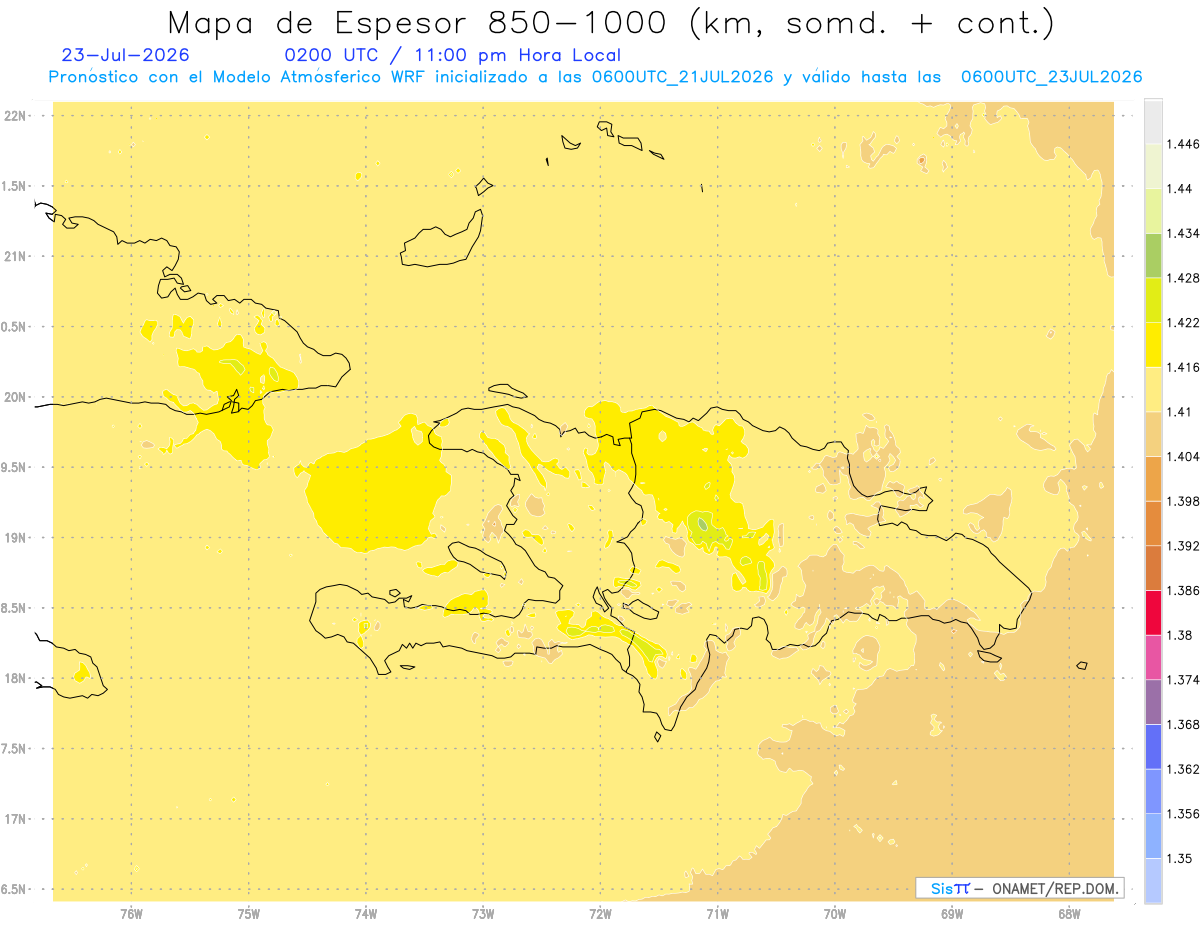Viewport: 1200px width, 927px height.
Task: Click the longitude label "69W"
Action: (952, 914)
